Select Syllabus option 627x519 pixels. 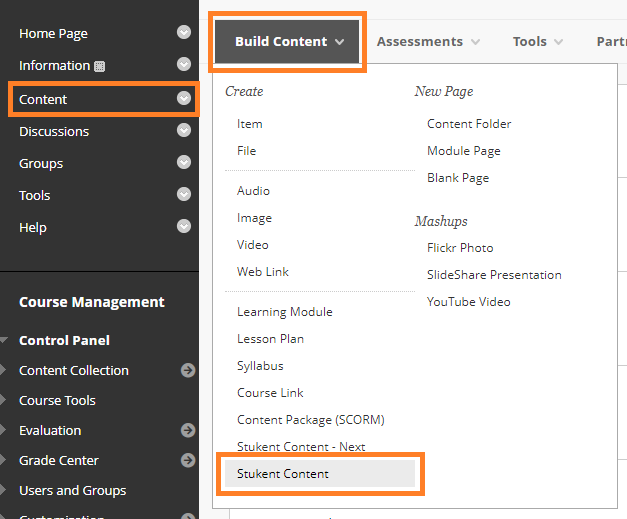click(x=260, y=366)
